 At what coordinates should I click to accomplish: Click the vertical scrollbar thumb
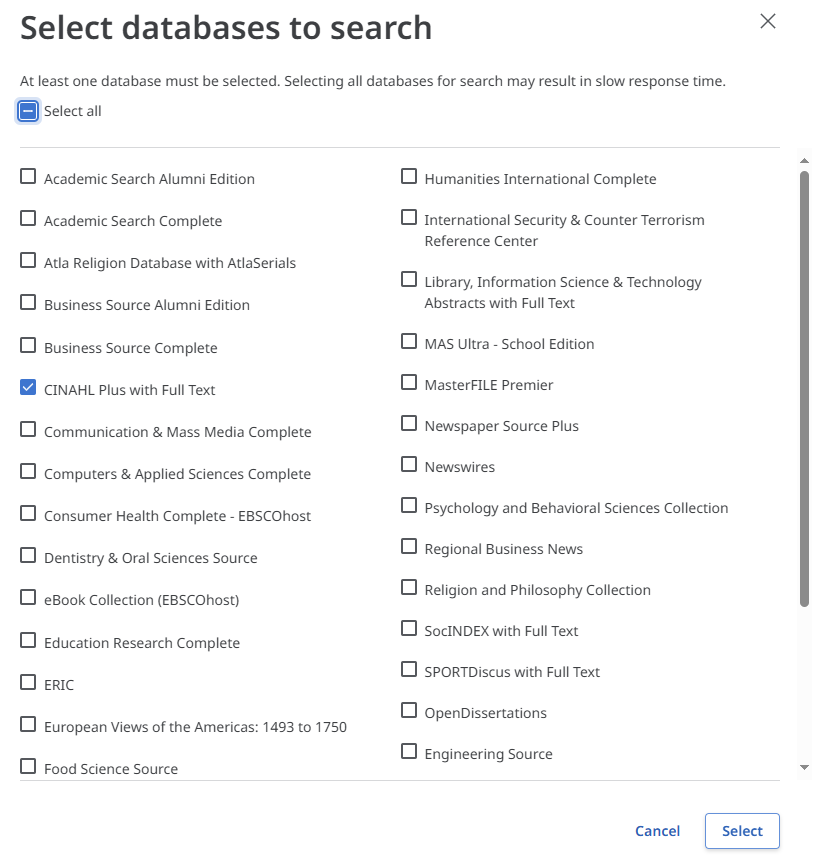[804, 388]
